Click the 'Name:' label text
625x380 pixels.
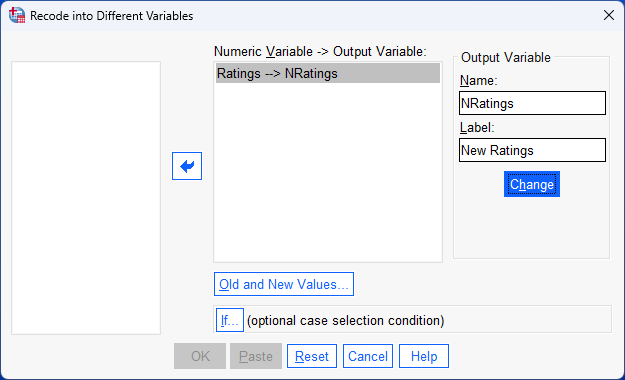click(478, 81)
